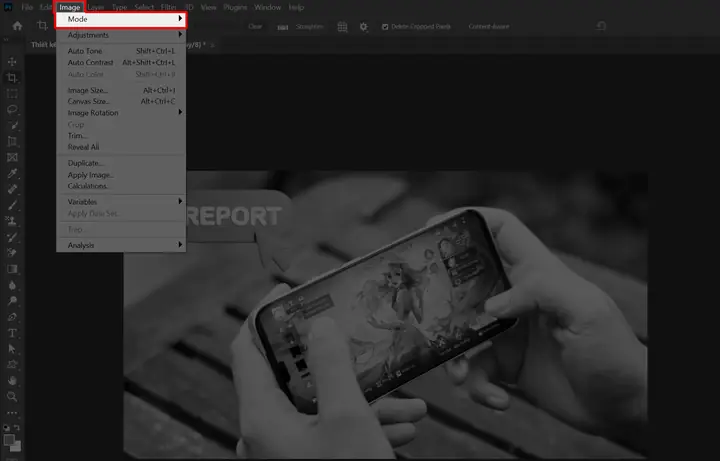Select the Rectangular Marquee tool

point(12,94)
